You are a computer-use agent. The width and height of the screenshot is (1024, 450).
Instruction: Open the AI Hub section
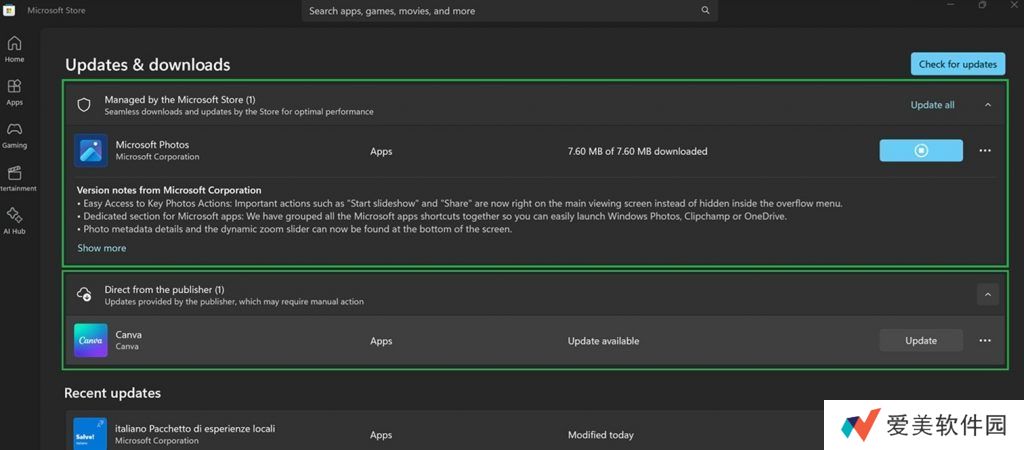point(15,220)
